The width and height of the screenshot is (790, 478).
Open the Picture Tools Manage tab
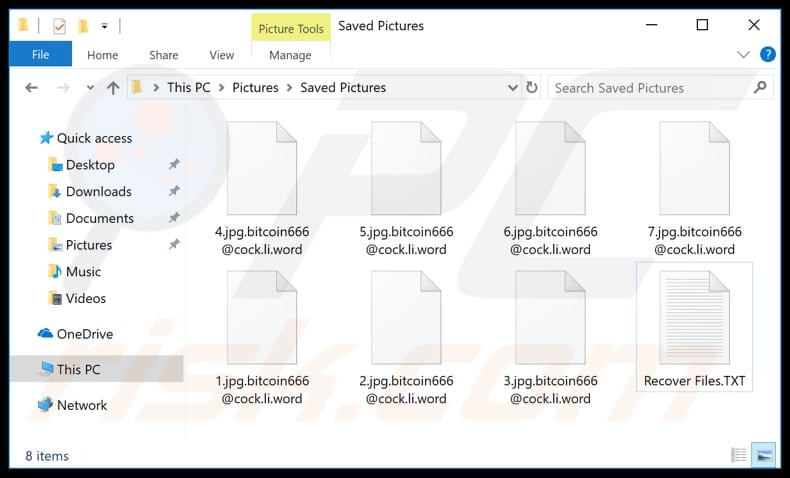(290, 55)
